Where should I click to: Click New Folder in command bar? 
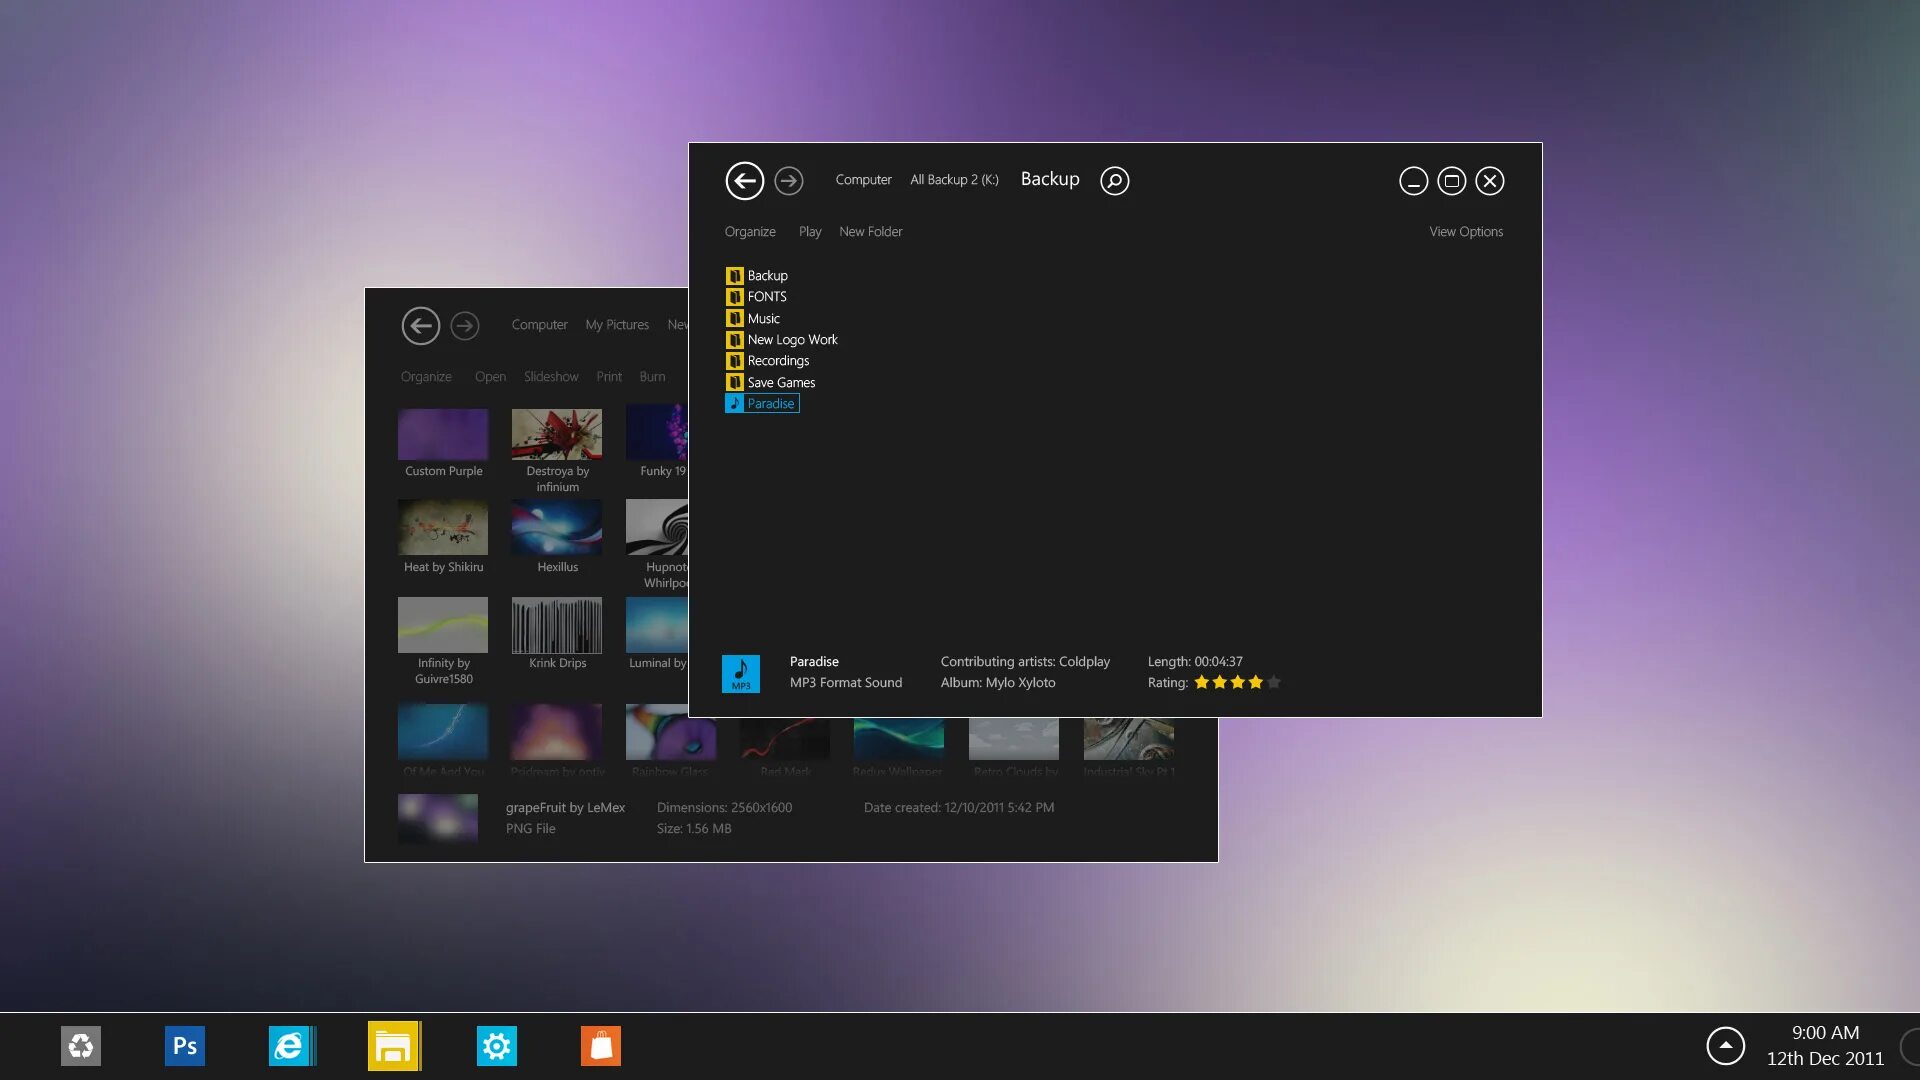pyautogui.click(x=870, y=232)
